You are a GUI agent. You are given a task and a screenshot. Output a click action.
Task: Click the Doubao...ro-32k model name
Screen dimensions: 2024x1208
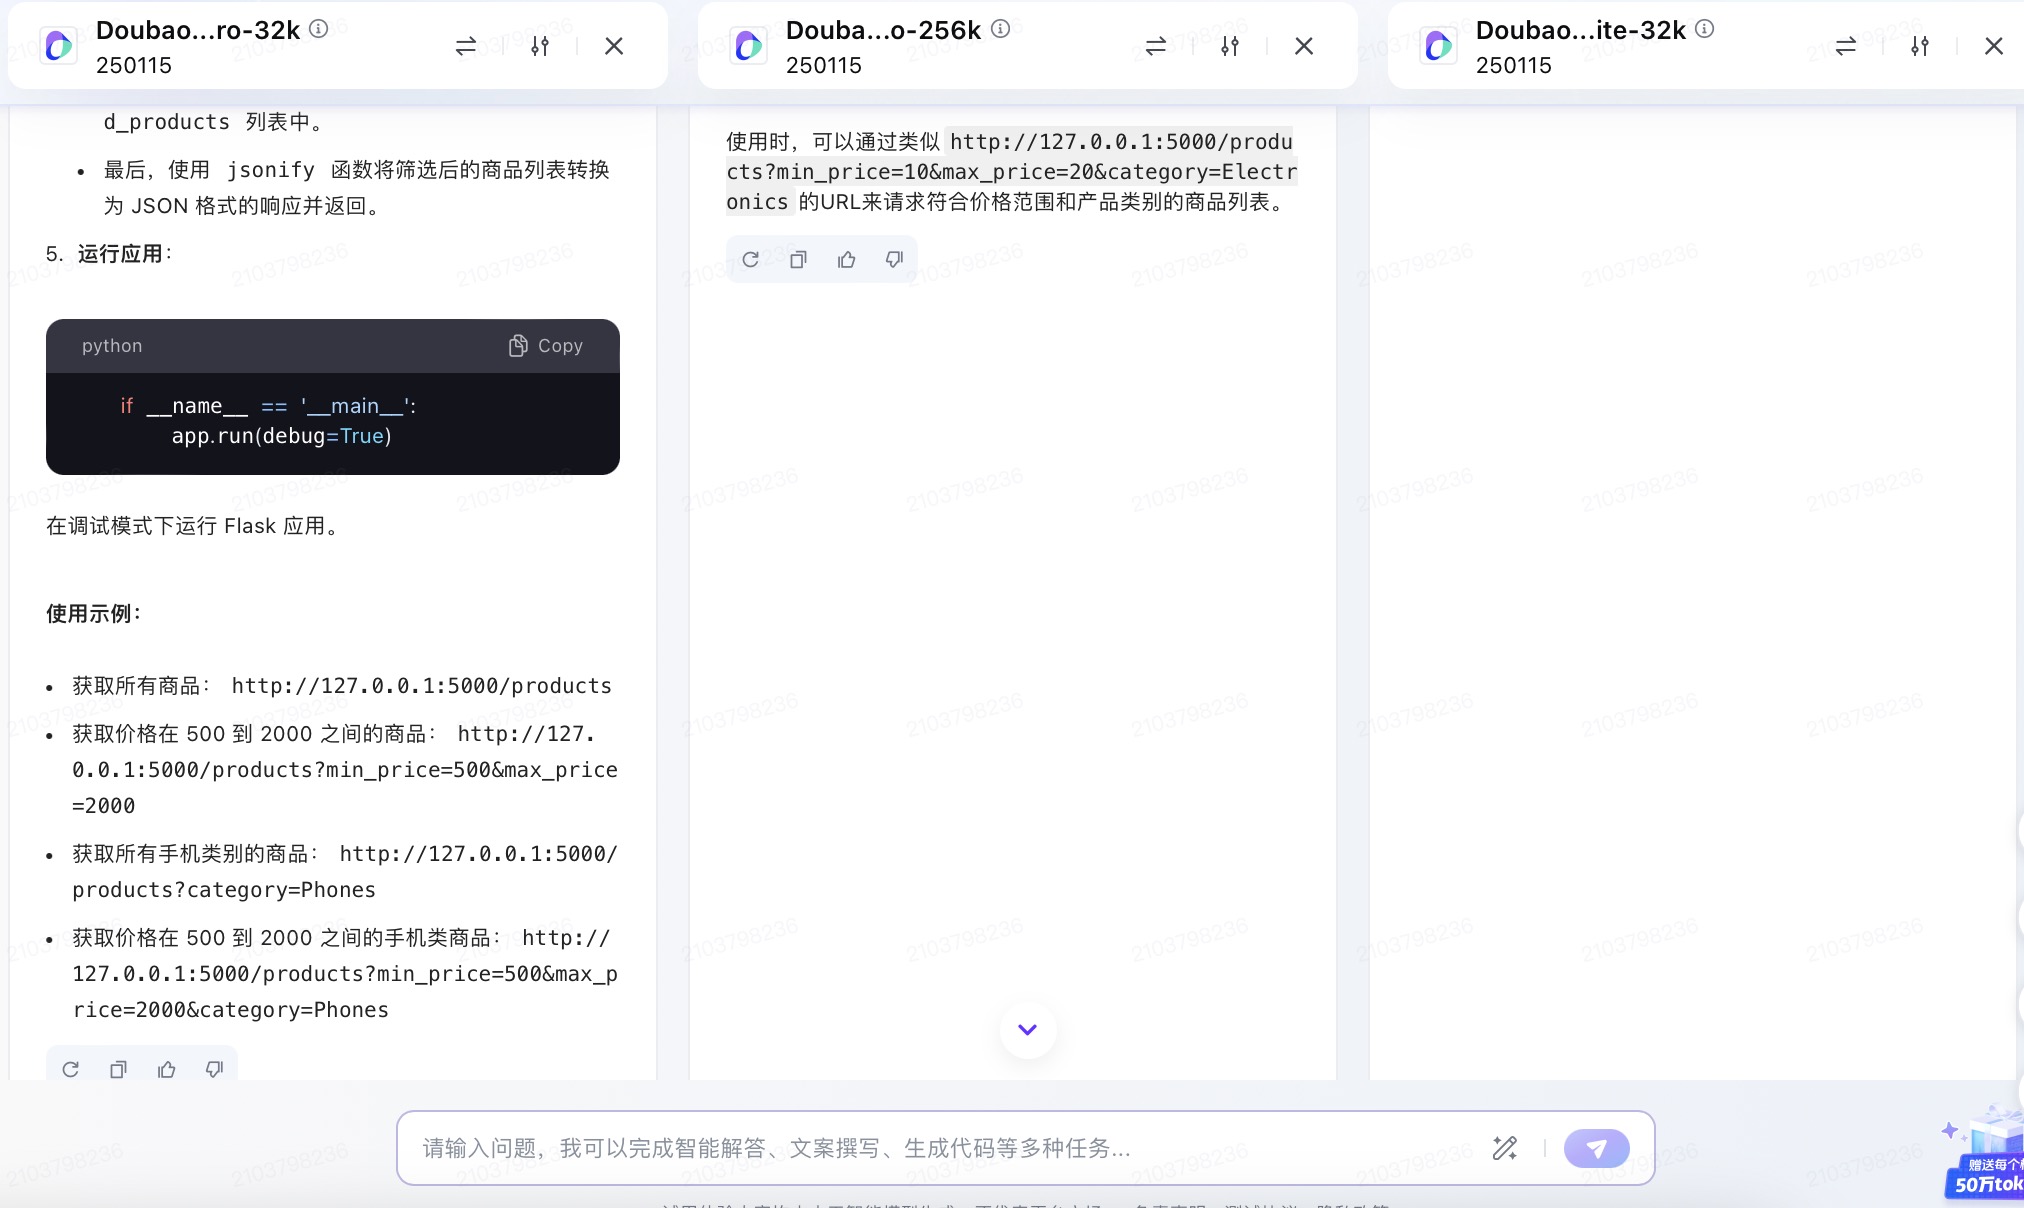coord(198,31)
